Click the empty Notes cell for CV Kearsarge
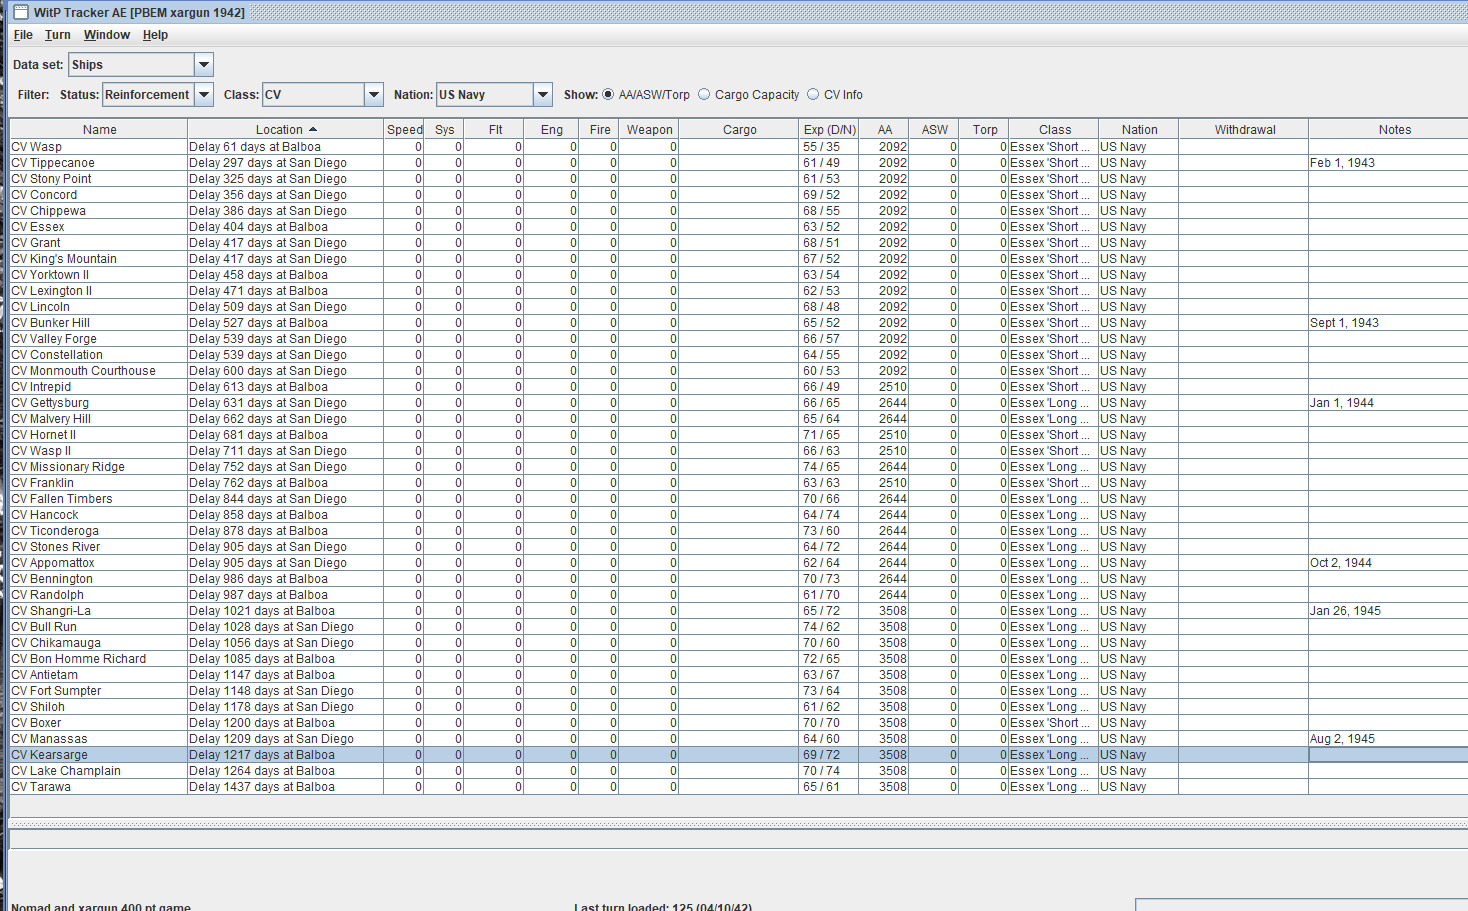The image size is (1468, 911). coord(1388,755)
